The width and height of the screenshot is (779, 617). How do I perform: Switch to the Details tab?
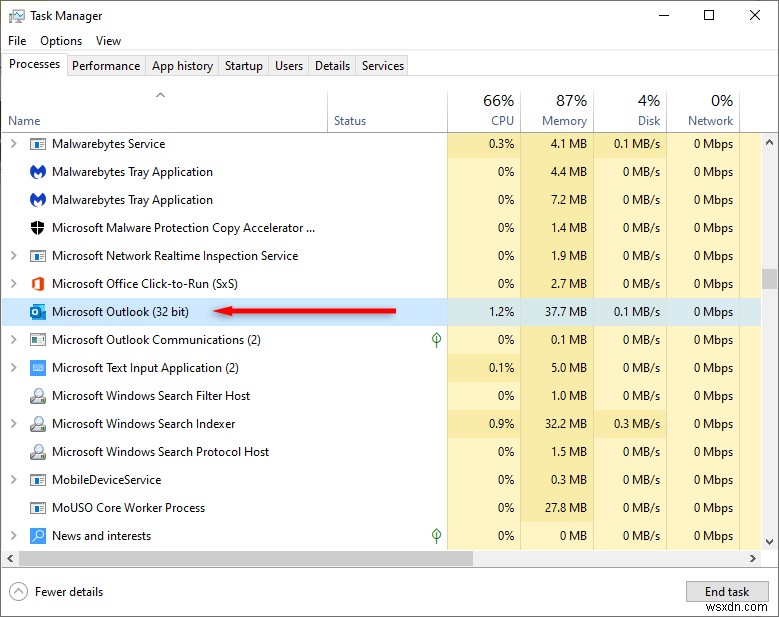click(332, 66)
